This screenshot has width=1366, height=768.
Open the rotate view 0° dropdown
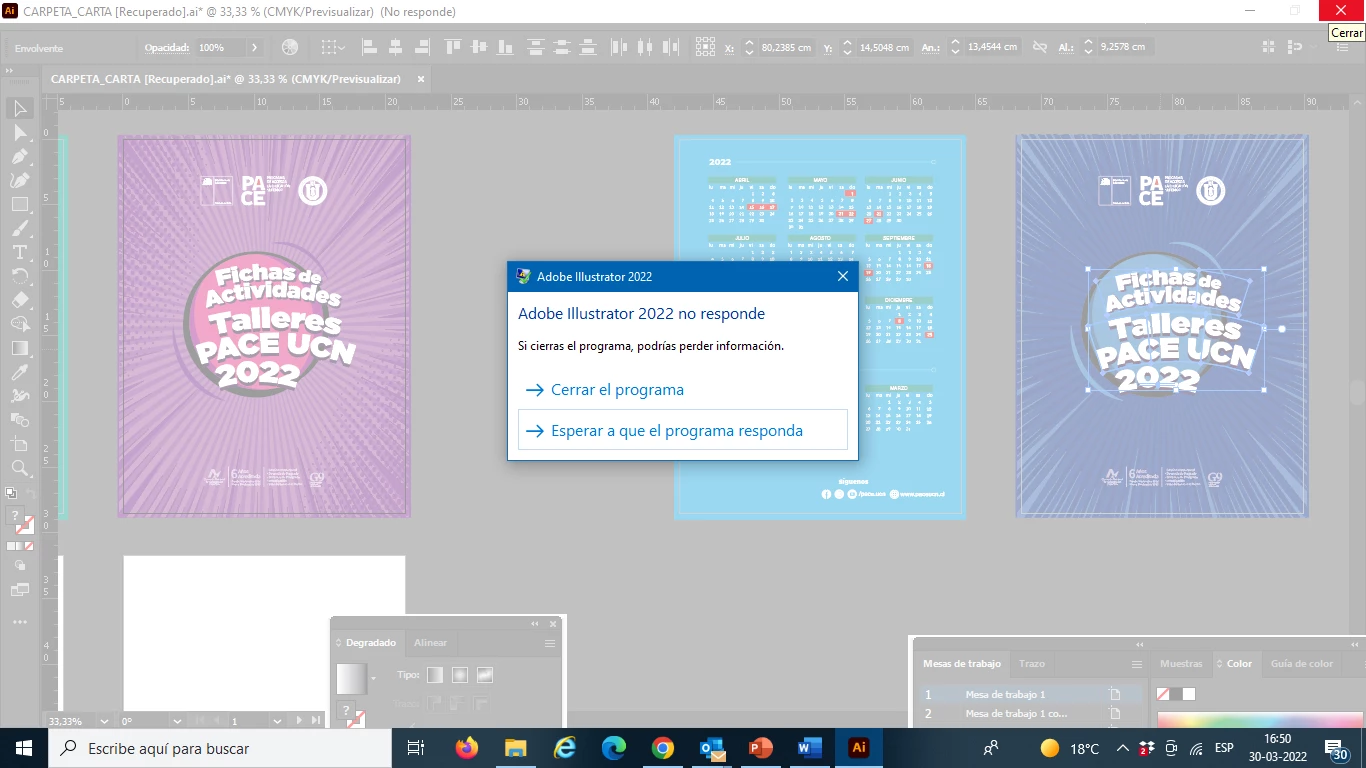pos(177,720)
